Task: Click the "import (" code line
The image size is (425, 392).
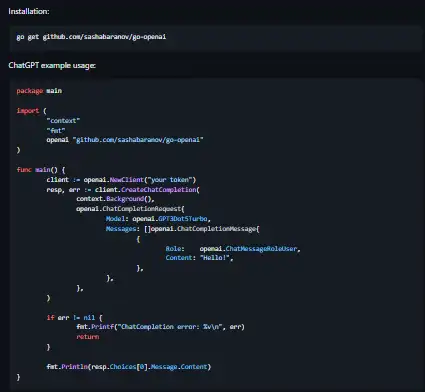Action: coord(32,110)
